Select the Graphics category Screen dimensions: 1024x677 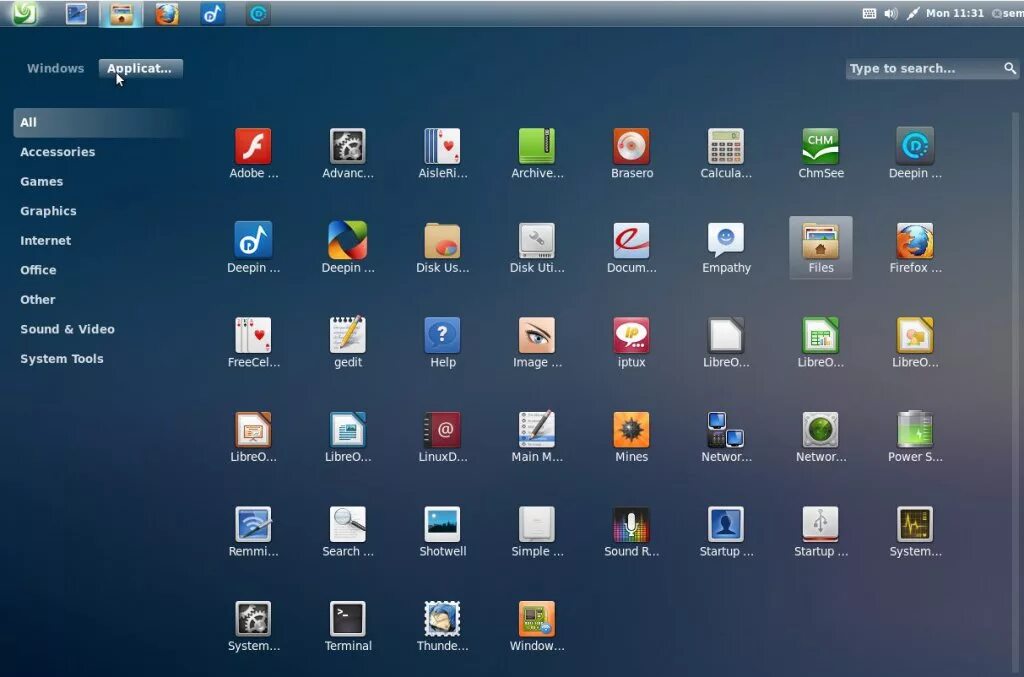pos(48,211)
